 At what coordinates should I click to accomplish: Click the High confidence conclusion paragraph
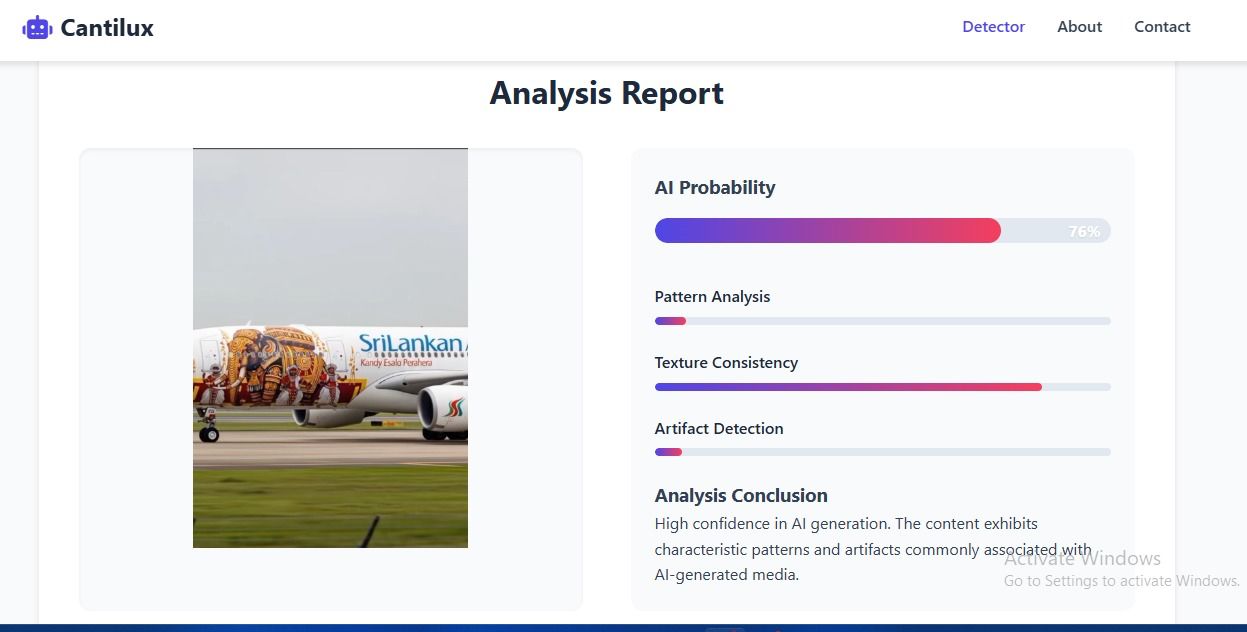(873, 549)
